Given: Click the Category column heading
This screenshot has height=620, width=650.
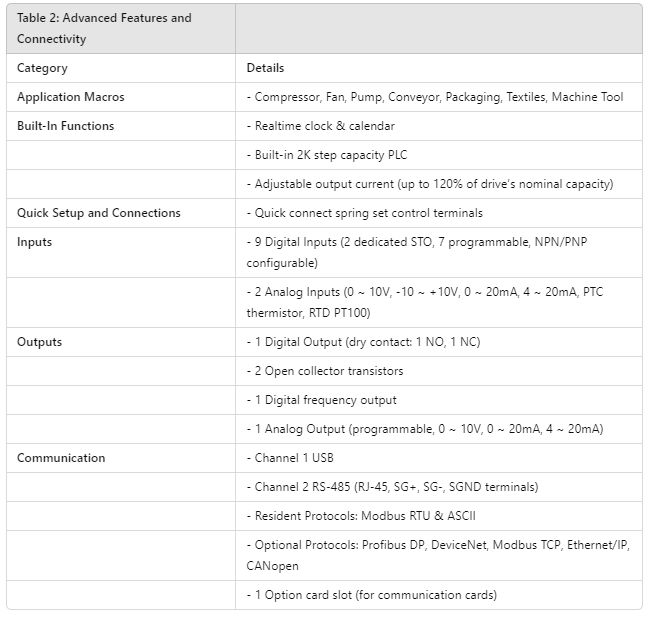Looking at the screenshot, I should 42,68.
